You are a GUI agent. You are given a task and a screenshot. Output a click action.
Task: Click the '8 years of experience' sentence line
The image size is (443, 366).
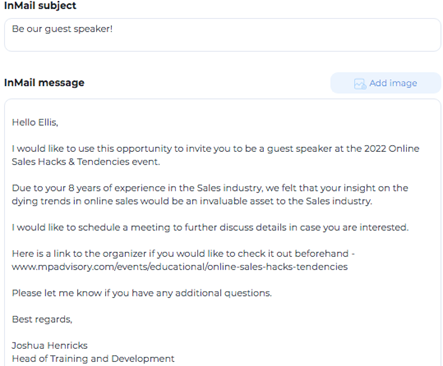(x=210, y=188)
